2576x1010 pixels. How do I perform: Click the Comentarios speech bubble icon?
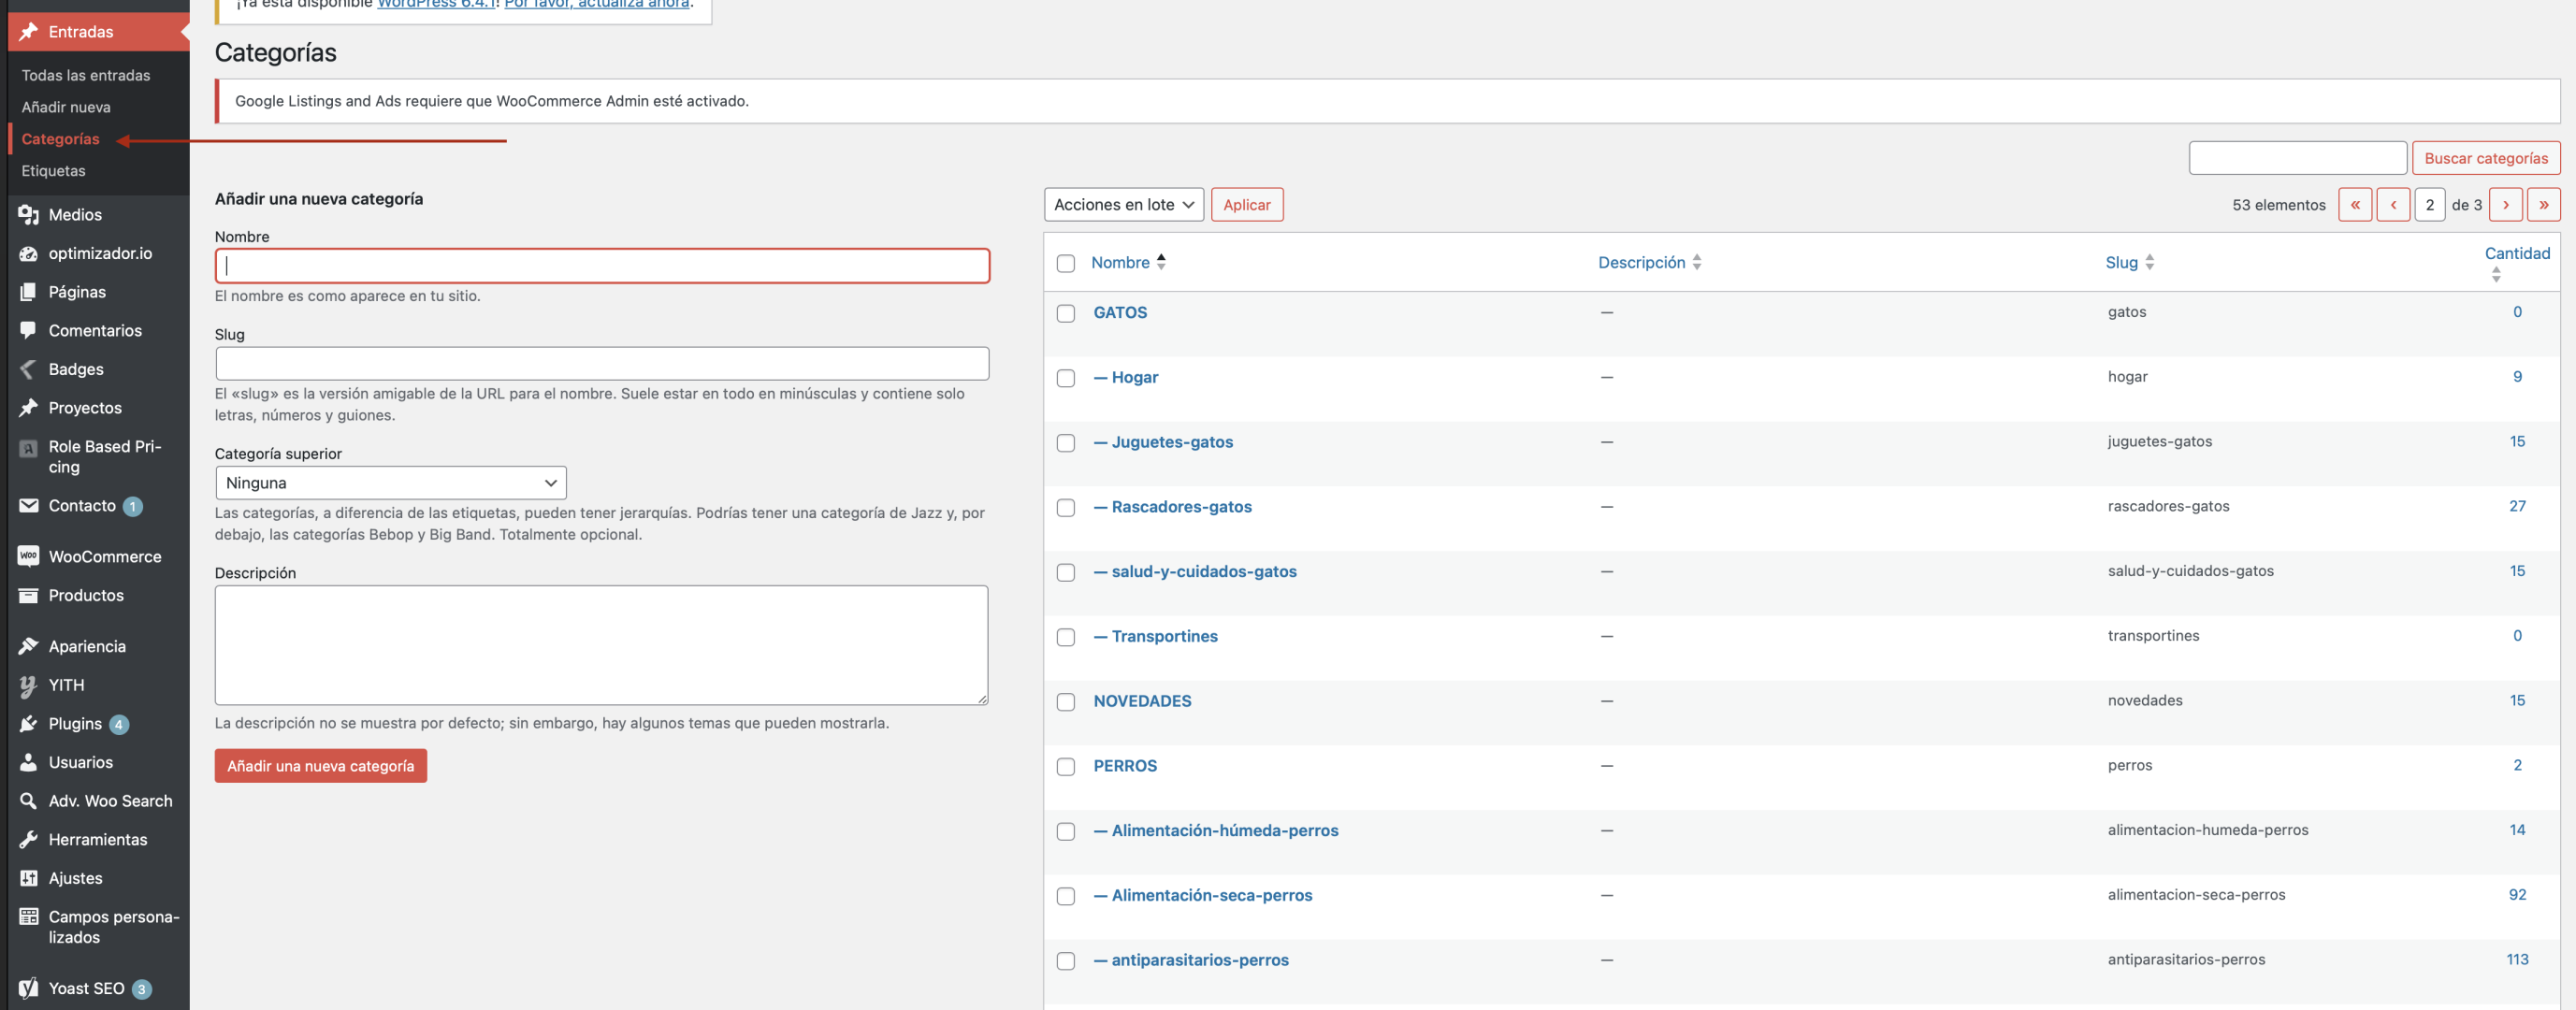28,331
